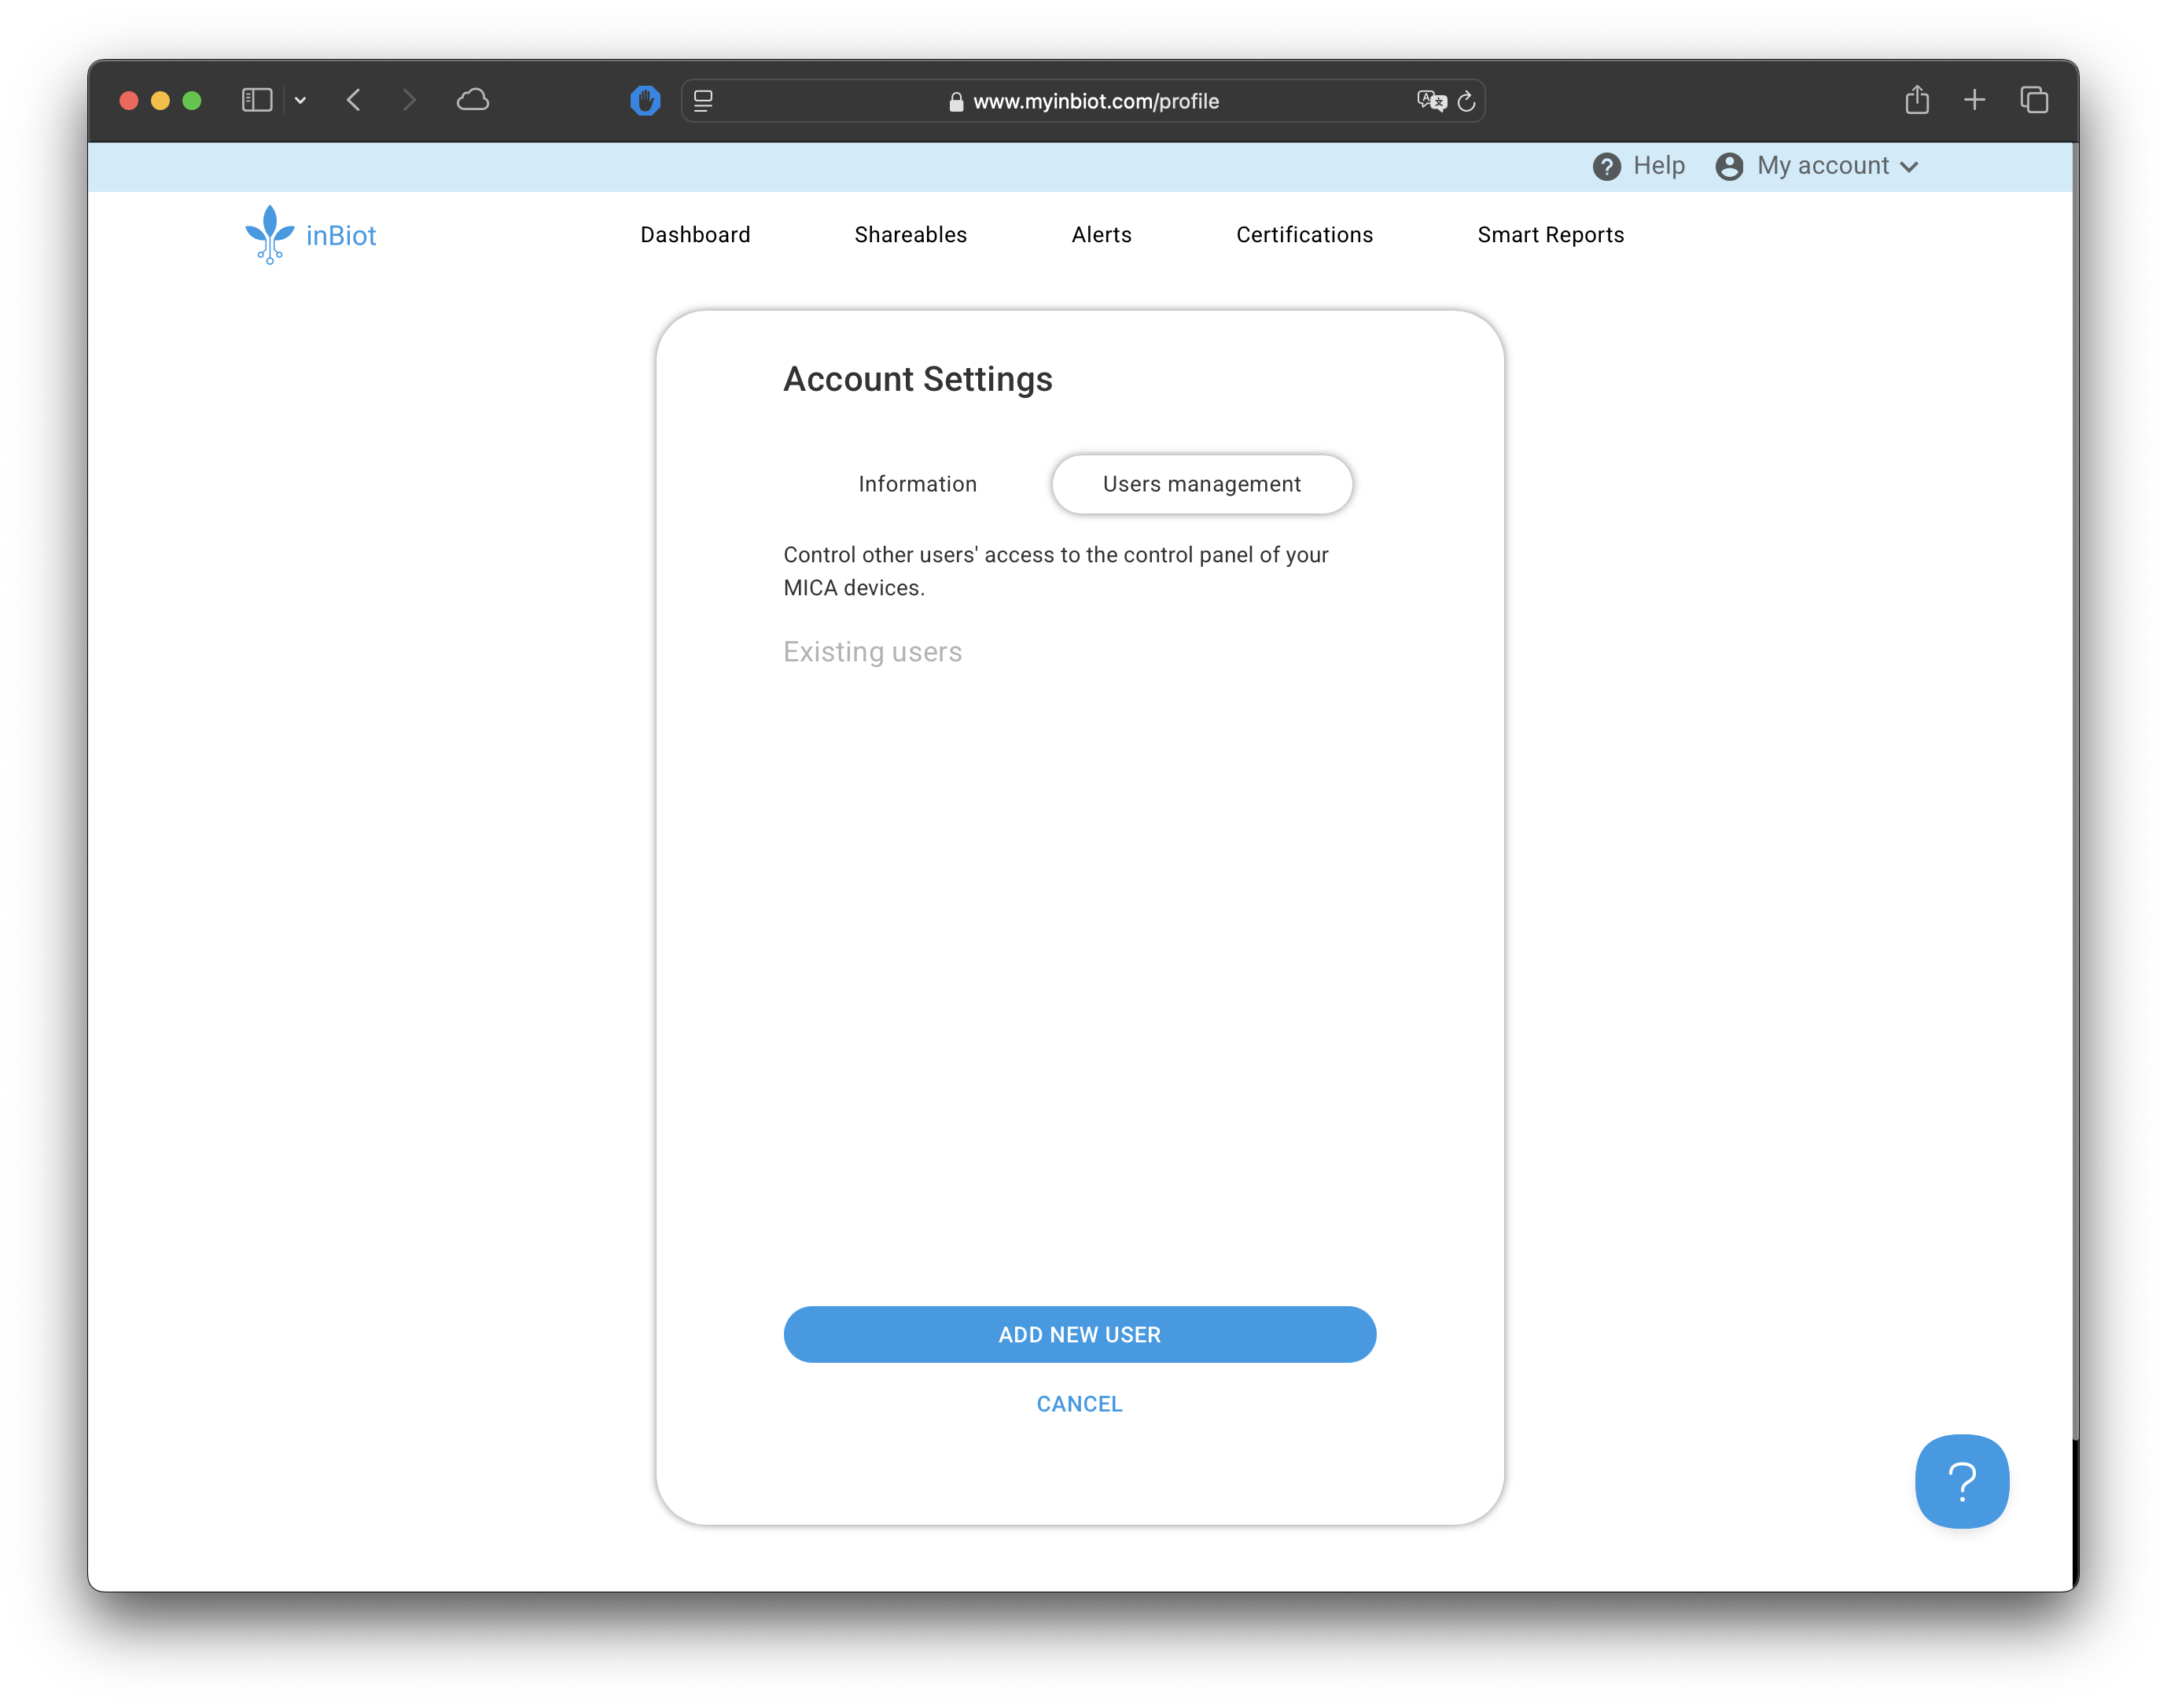Open the blue privacy shield extension icon
Image resolution: width=2167 pixels, height=1708 pixels.
point(645,100)
